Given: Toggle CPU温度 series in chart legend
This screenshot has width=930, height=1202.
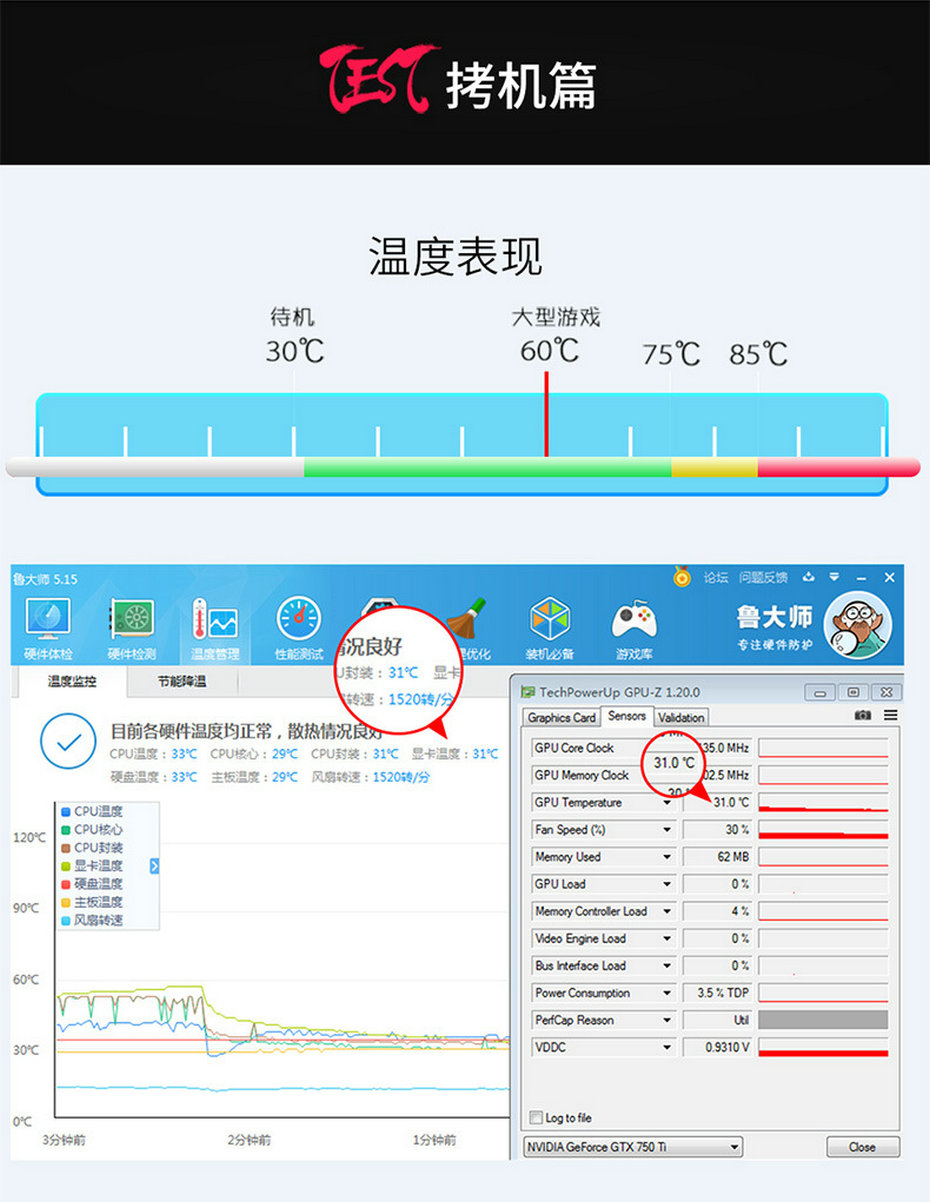Looking at the screenshot, I should [91, 811].
